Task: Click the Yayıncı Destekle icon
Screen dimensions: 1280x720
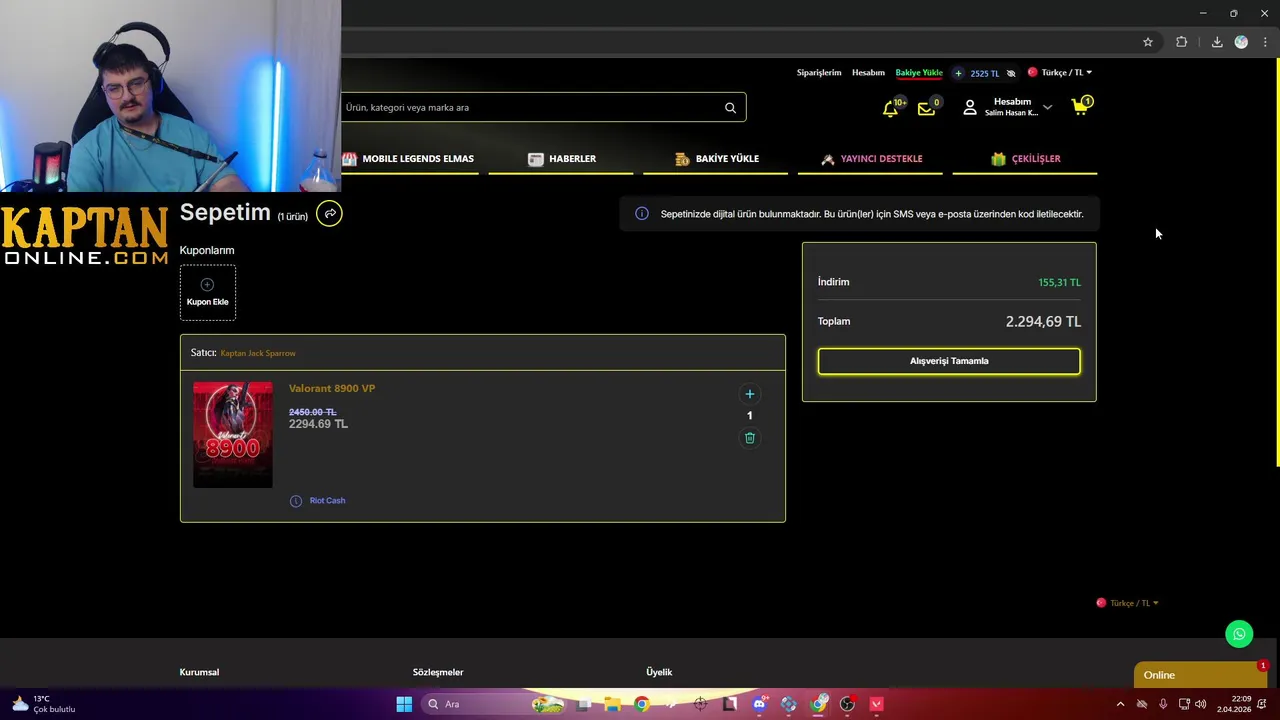Action: [x=828, y=159]
